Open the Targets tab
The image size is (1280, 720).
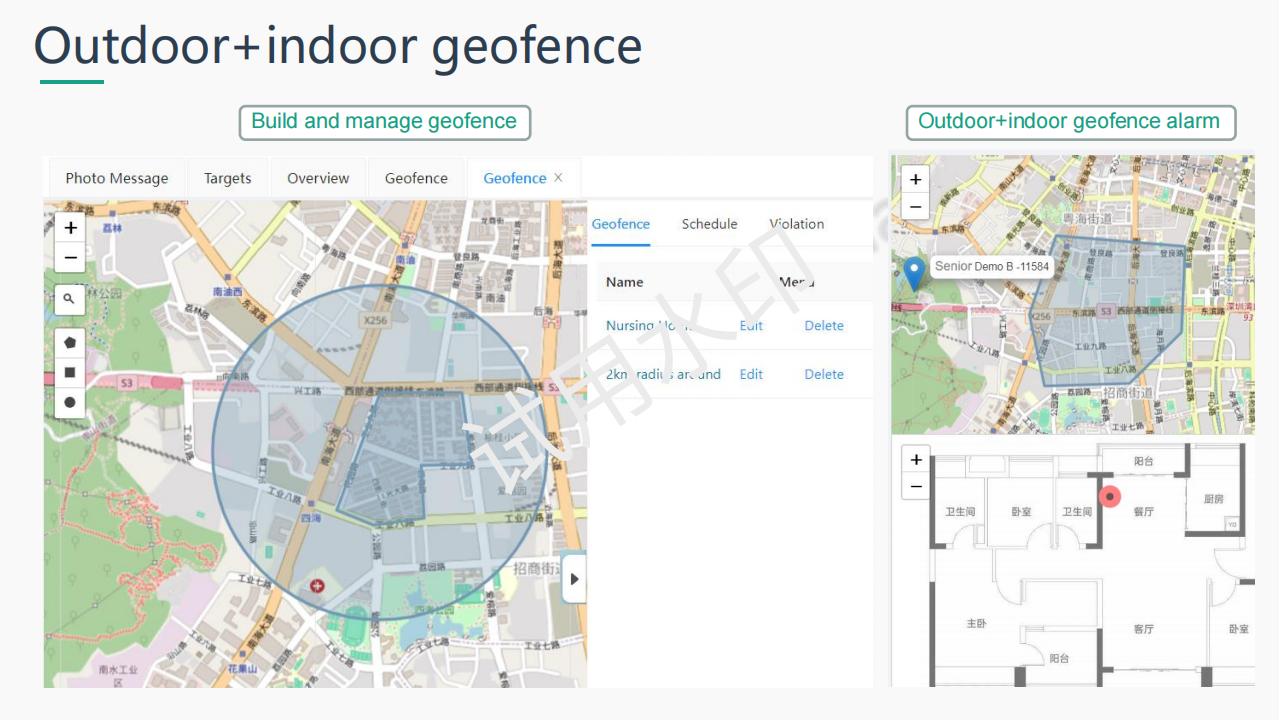(x=228, y=178)
